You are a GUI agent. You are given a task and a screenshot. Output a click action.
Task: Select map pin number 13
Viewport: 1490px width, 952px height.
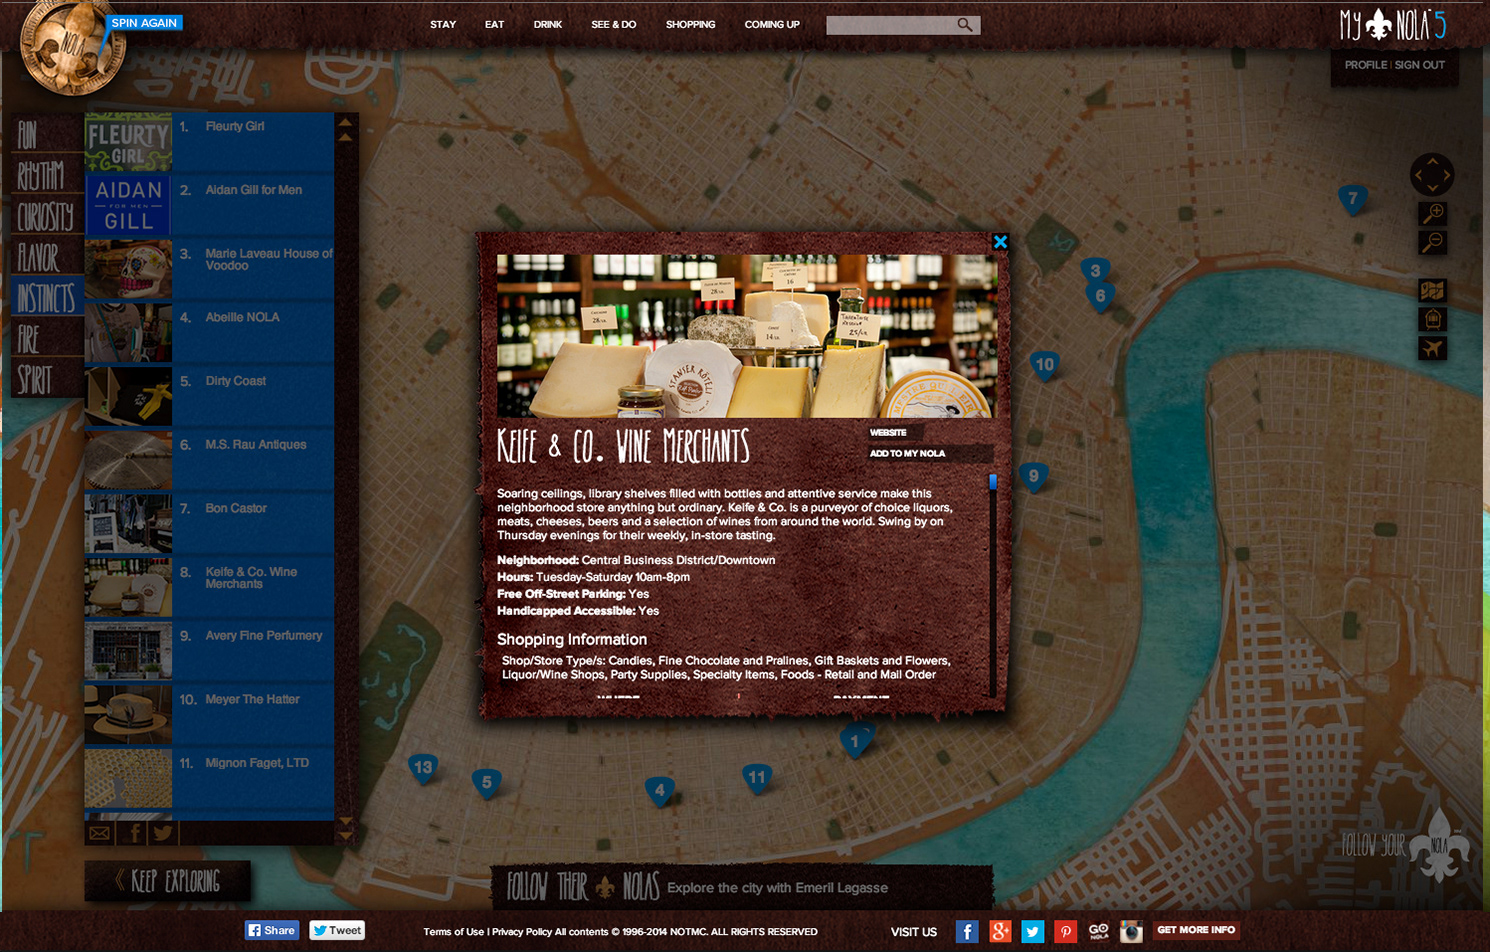coord(423,768)
